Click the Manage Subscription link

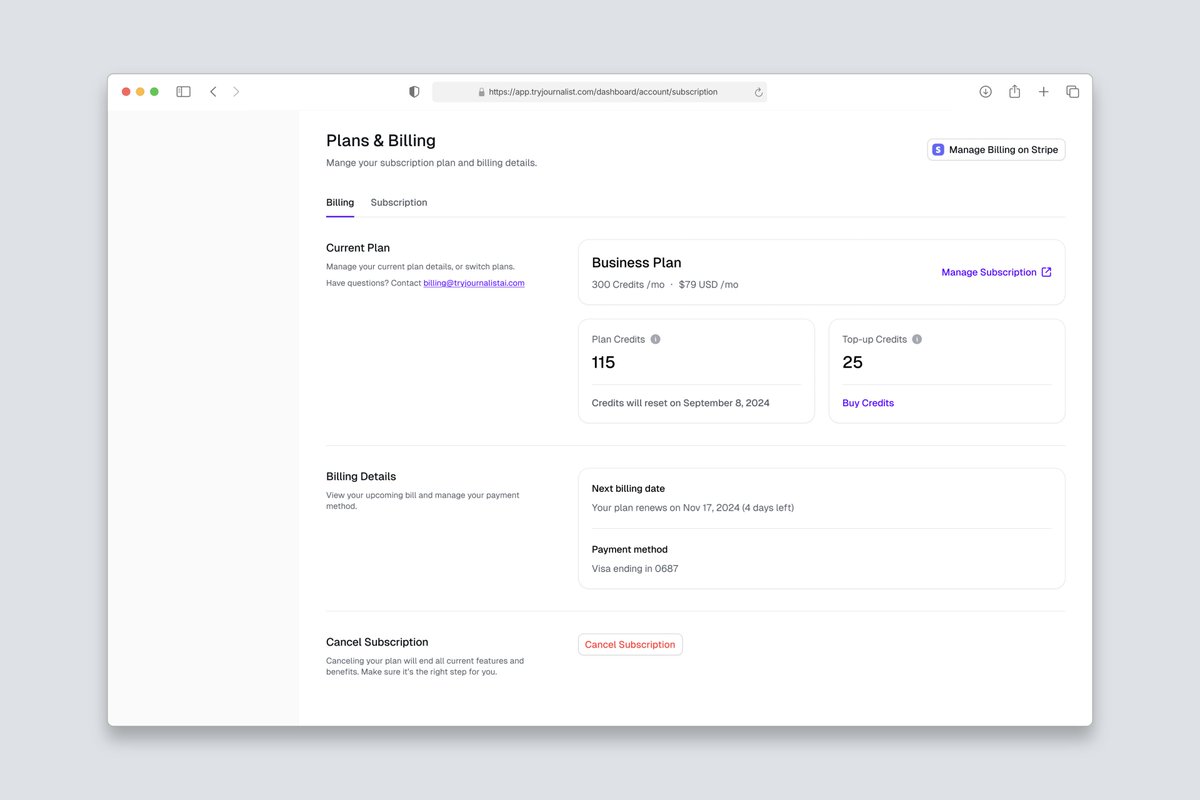coord(989,272)
